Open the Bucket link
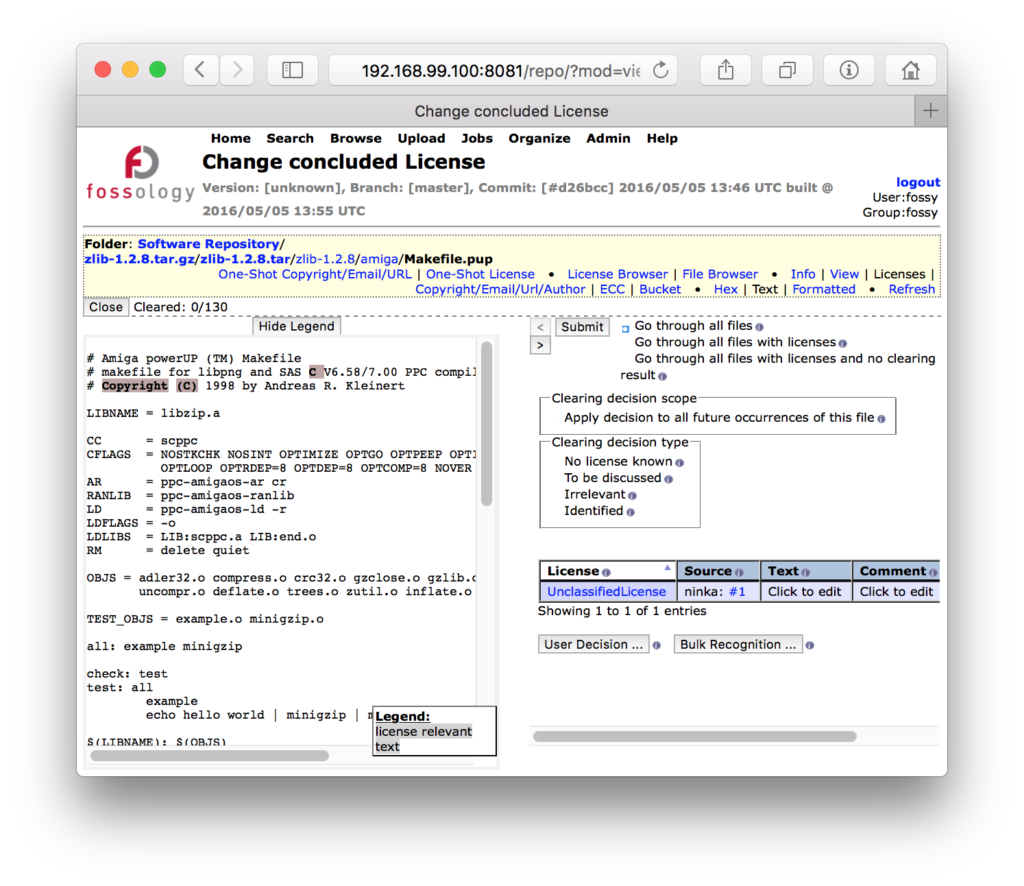 (x=660, y=289)
